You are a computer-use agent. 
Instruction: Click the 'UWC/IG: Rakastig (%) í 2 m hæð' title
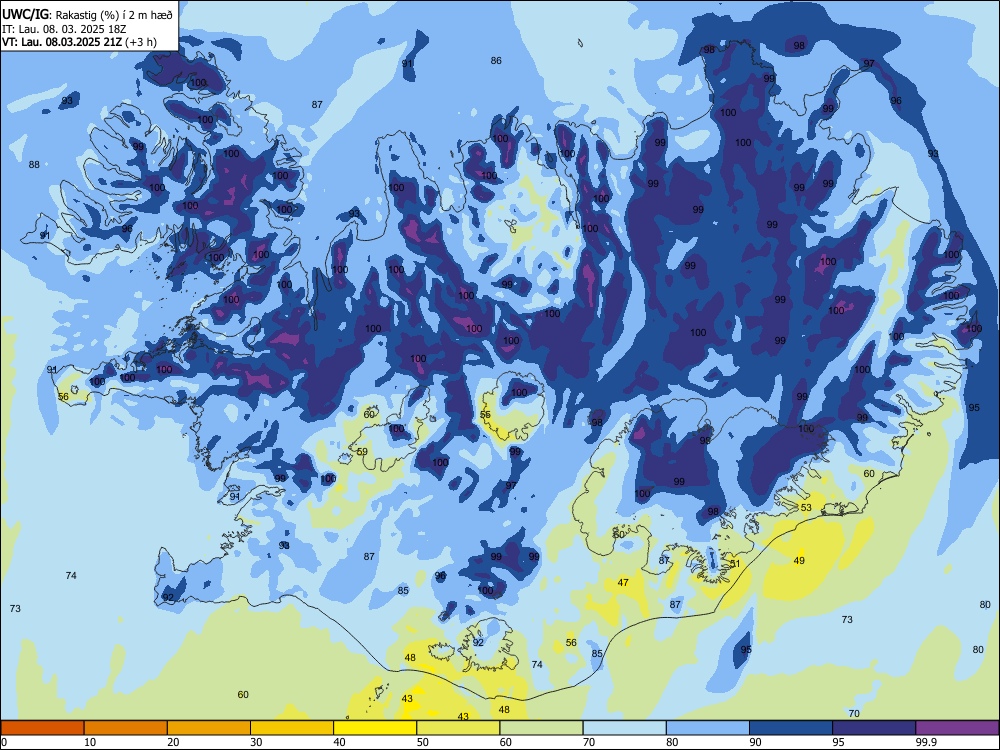[87, 14]
